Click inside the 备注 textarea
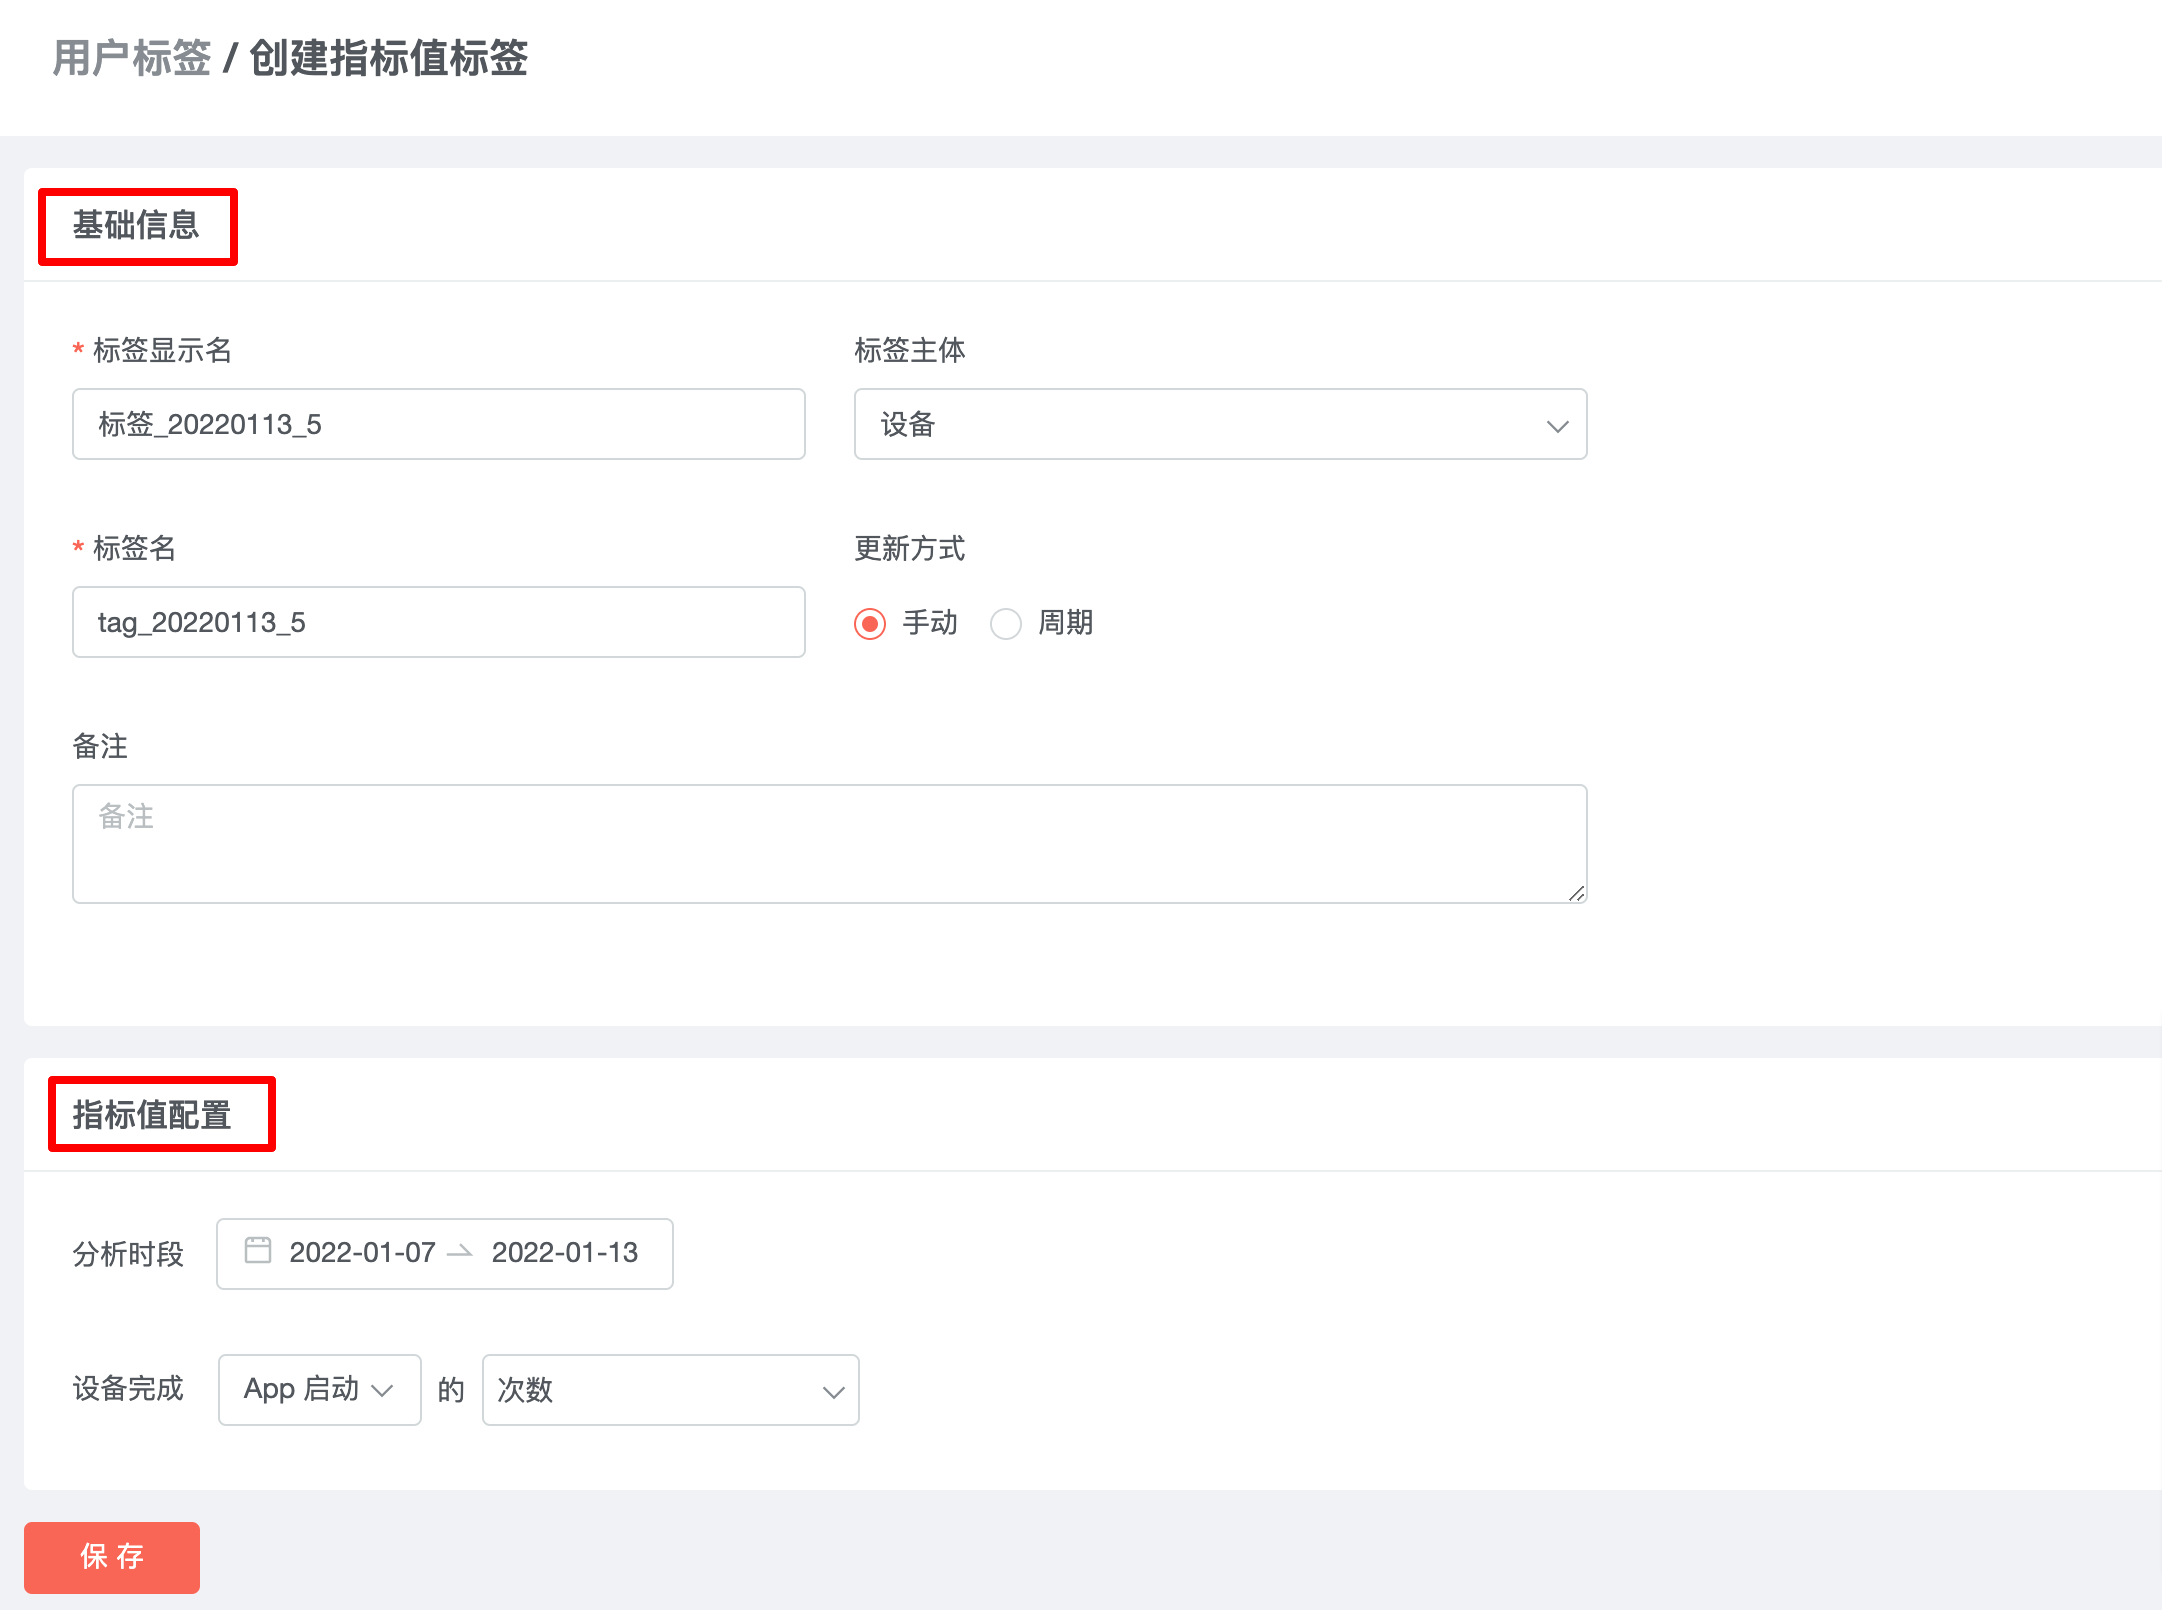2162x1610 pixels. [x=830, y=844]
